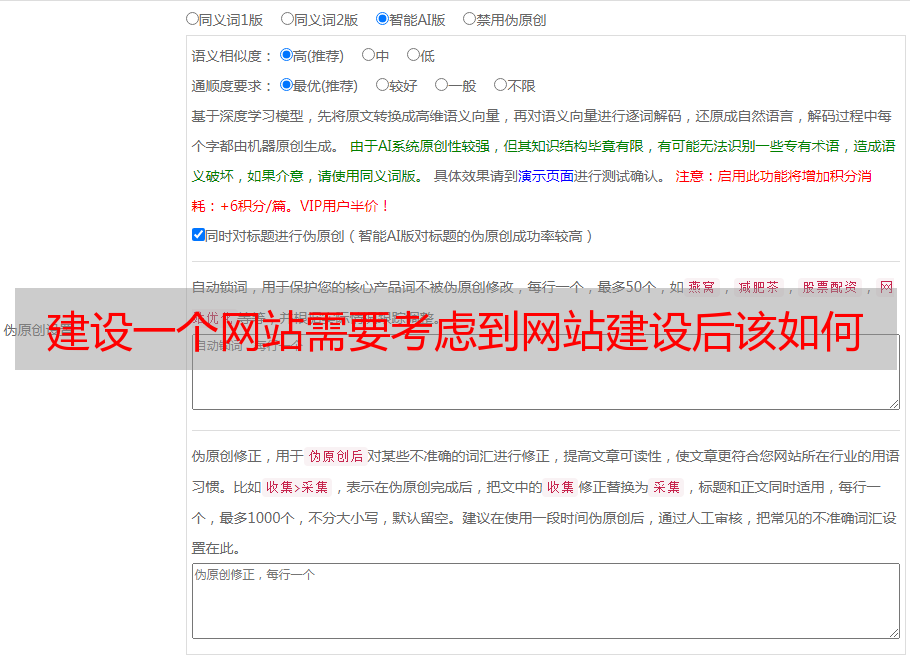Set 语义相似度 to 中

pyautogui.click(x=368, y=55)
